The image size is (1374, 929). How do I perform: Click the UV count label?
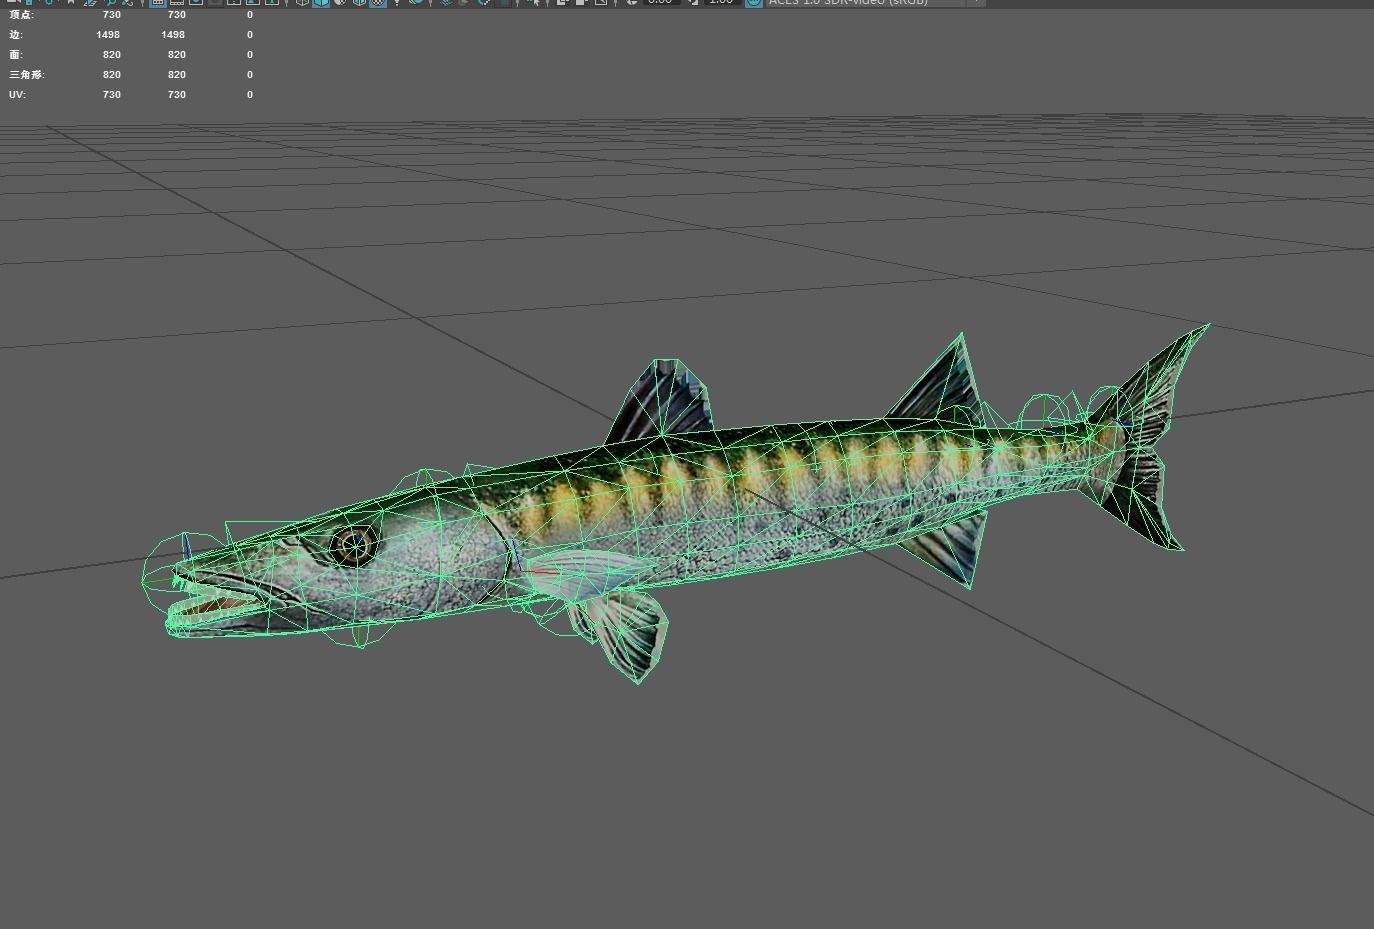point(17,95)
